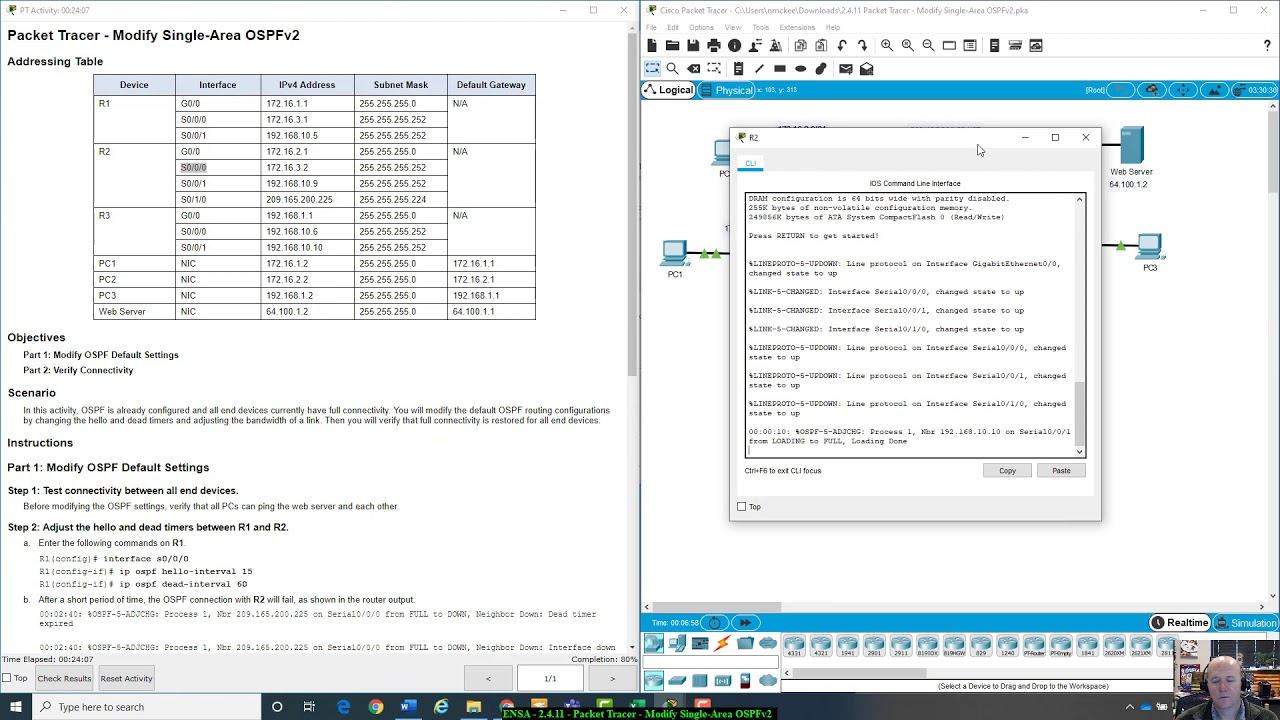Screen dimensions: 1280x720
Task: Create new file in Packet Tracer toolbar
Action: (652, 46)
